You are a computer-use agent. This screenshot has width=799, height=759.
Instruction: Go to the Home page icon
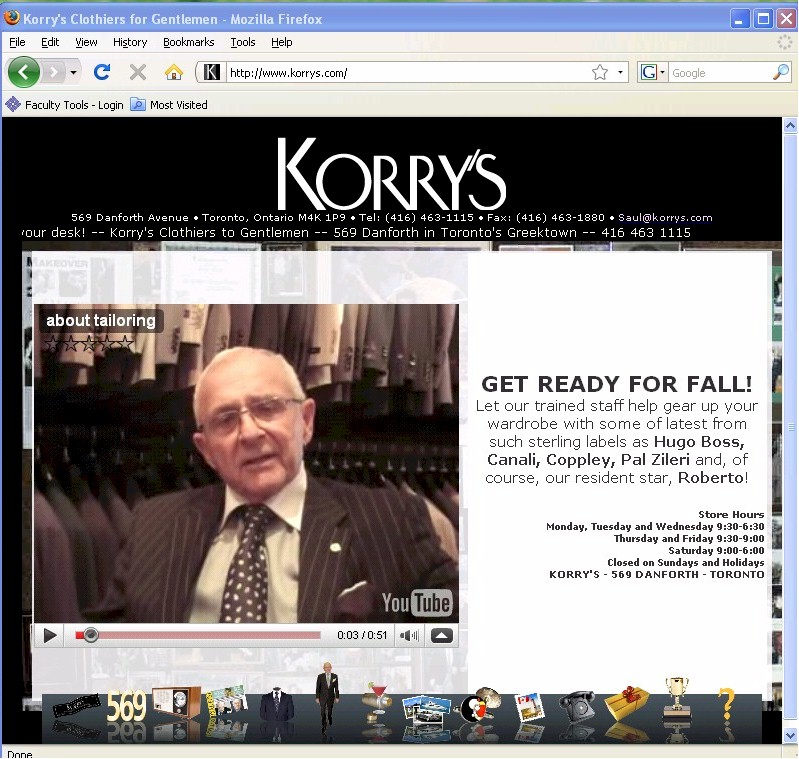tap(174, 72)
